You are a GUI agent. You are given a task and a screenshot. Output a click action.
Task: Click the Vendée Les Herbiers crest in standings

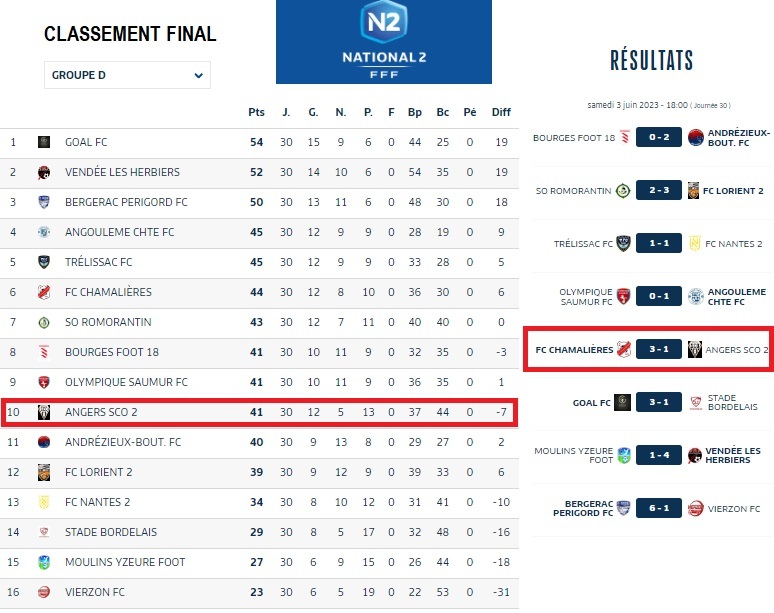pos(44,173)
